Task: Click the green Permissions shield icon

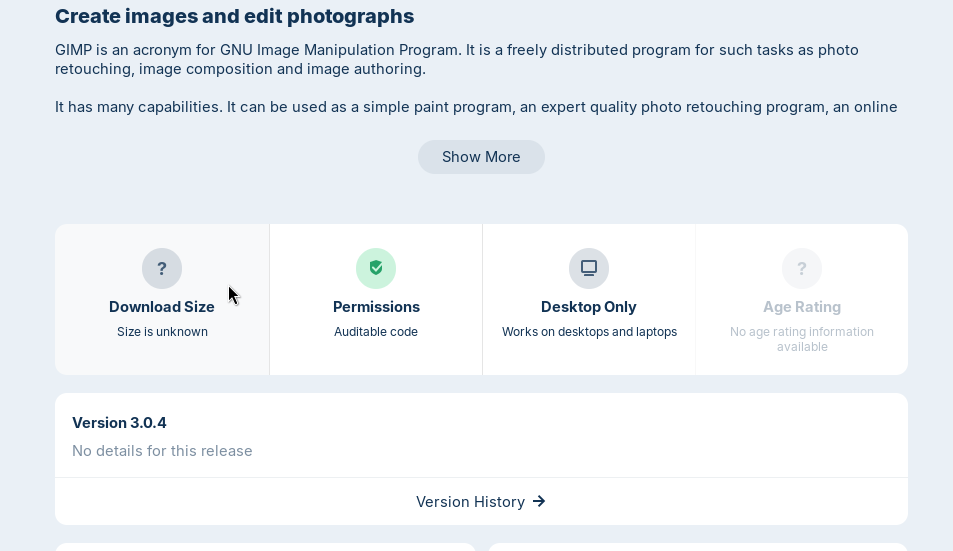Action: [376, 268]
